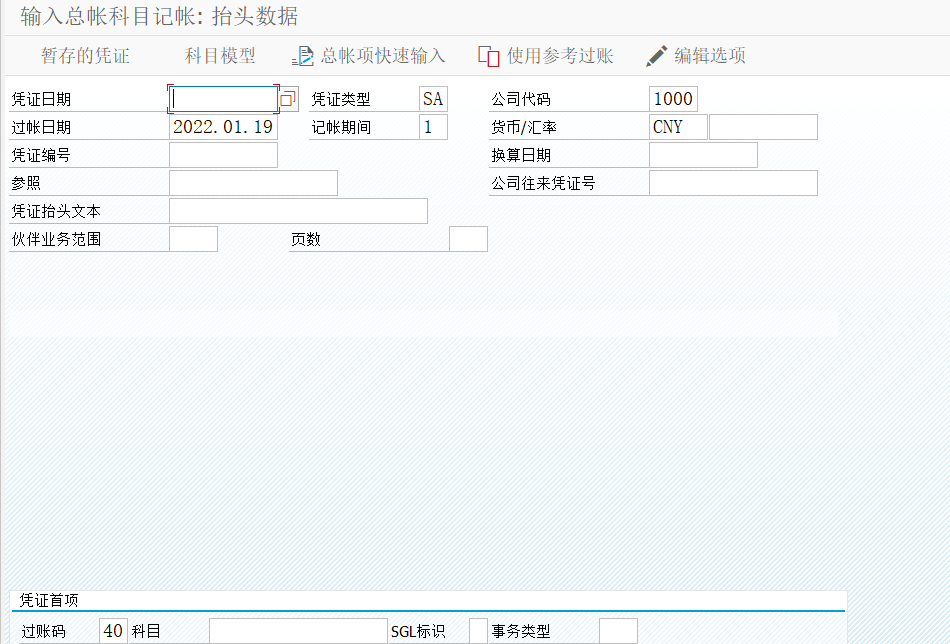Image resolution: width=950 pixels, height=644 pixels.
Task: Click the 输入总帐科目记帐: 抬头数据 title
Action: (x=159, y=16)
